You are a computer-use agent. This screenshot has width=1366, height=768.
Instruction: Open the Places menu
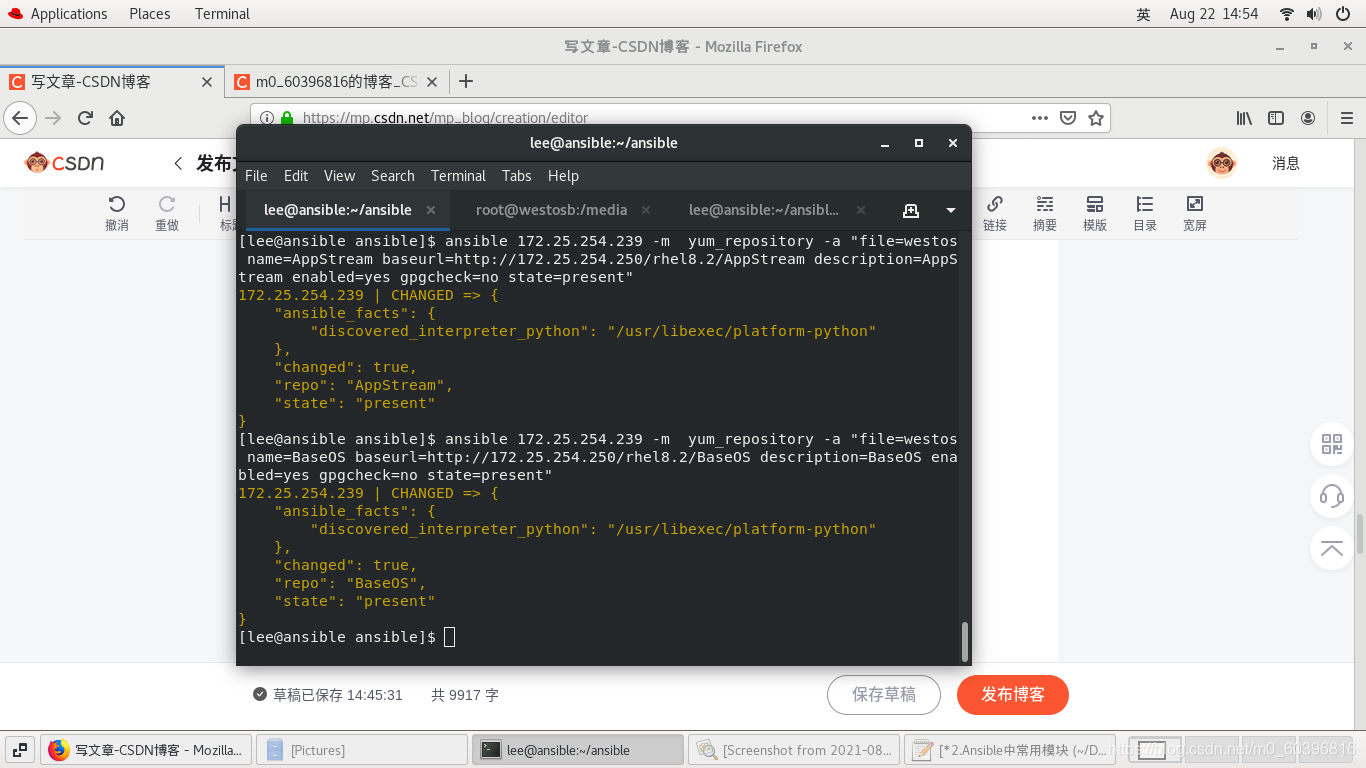pos(150,14)
